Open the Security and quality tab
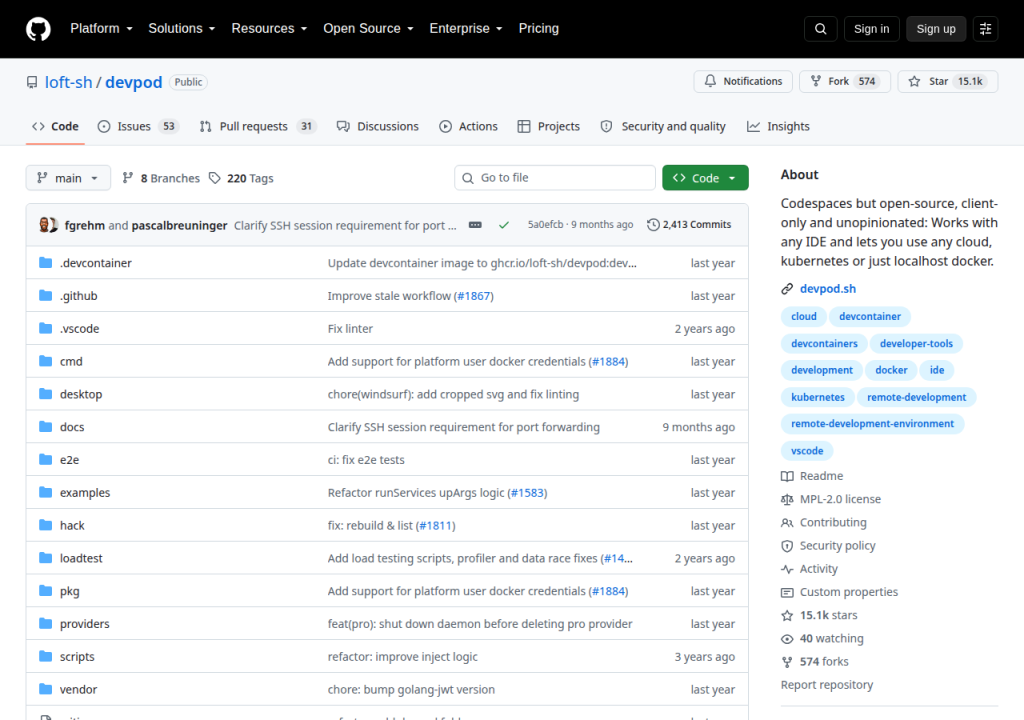The width and height of the screenshot is (1024, 720). (x=663, y=126)
